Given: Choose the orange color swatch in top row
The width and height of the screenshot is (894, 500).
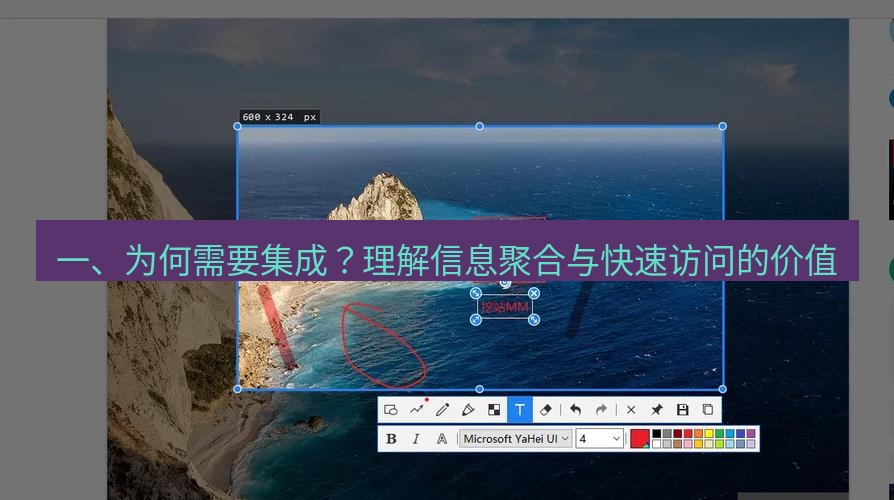Looking at the screenshot, I should pos(698,433).
